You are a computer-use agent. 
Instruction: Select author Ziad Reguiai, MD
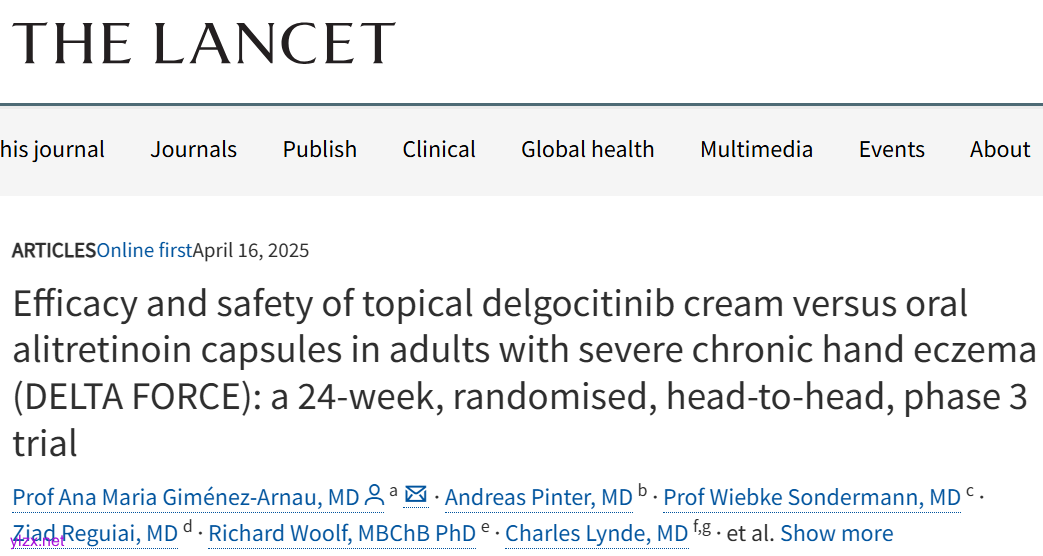pyautogui.click(x=95, y=534)
